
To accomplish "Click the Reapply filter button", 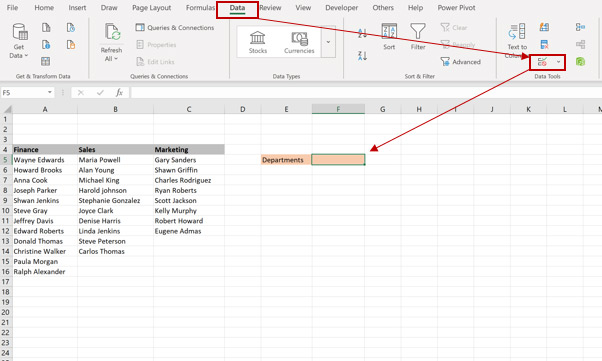I will (458, 45).
